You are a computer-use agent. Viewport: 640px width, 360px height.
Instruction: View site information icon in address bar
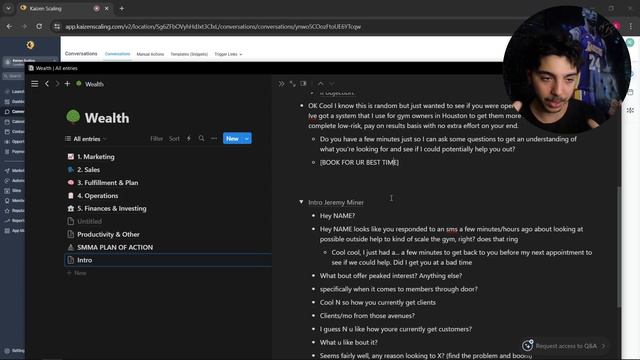point(57,27)
